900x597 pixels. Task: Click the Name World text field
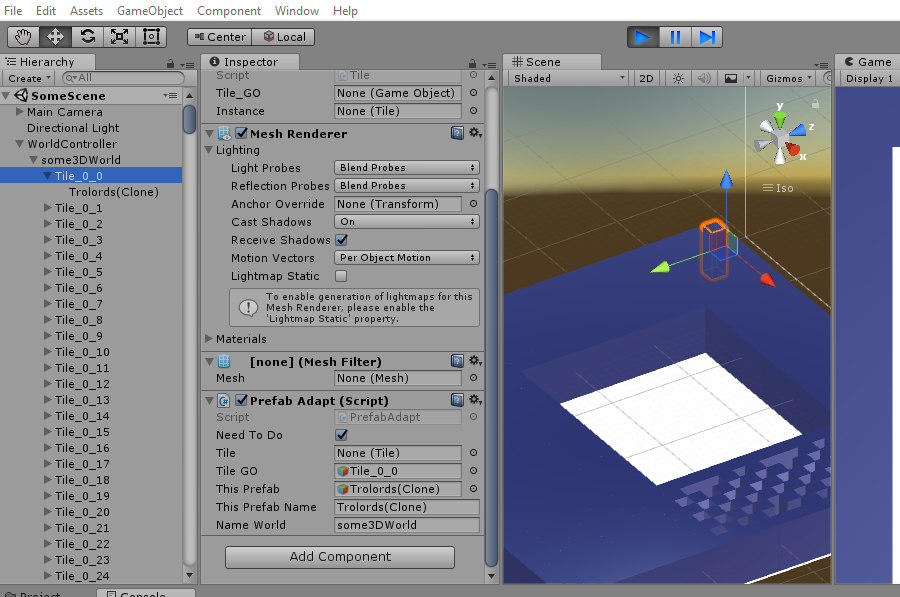click(406, 525)
